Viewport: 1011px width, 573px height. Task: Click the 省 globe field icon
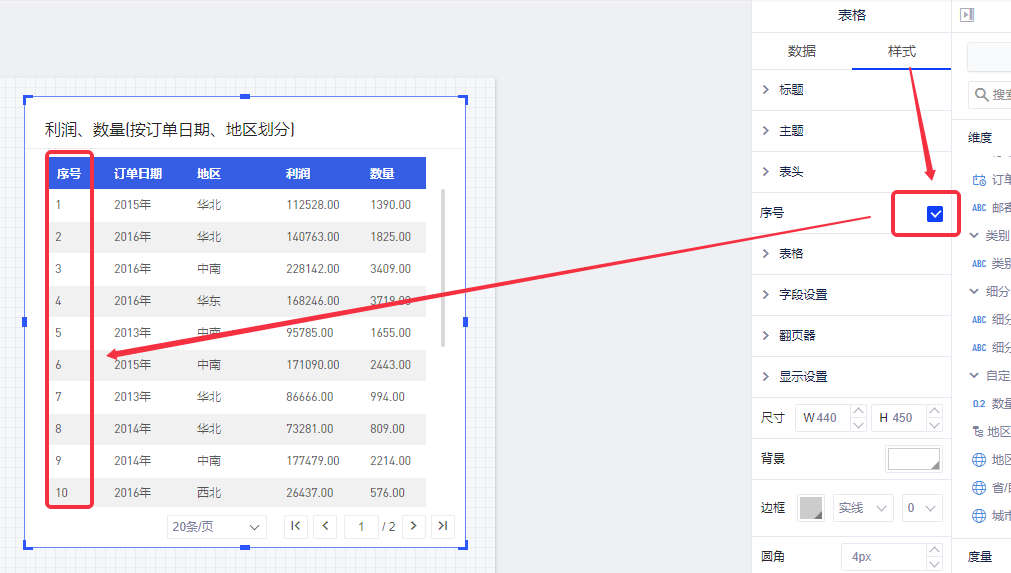979,488
